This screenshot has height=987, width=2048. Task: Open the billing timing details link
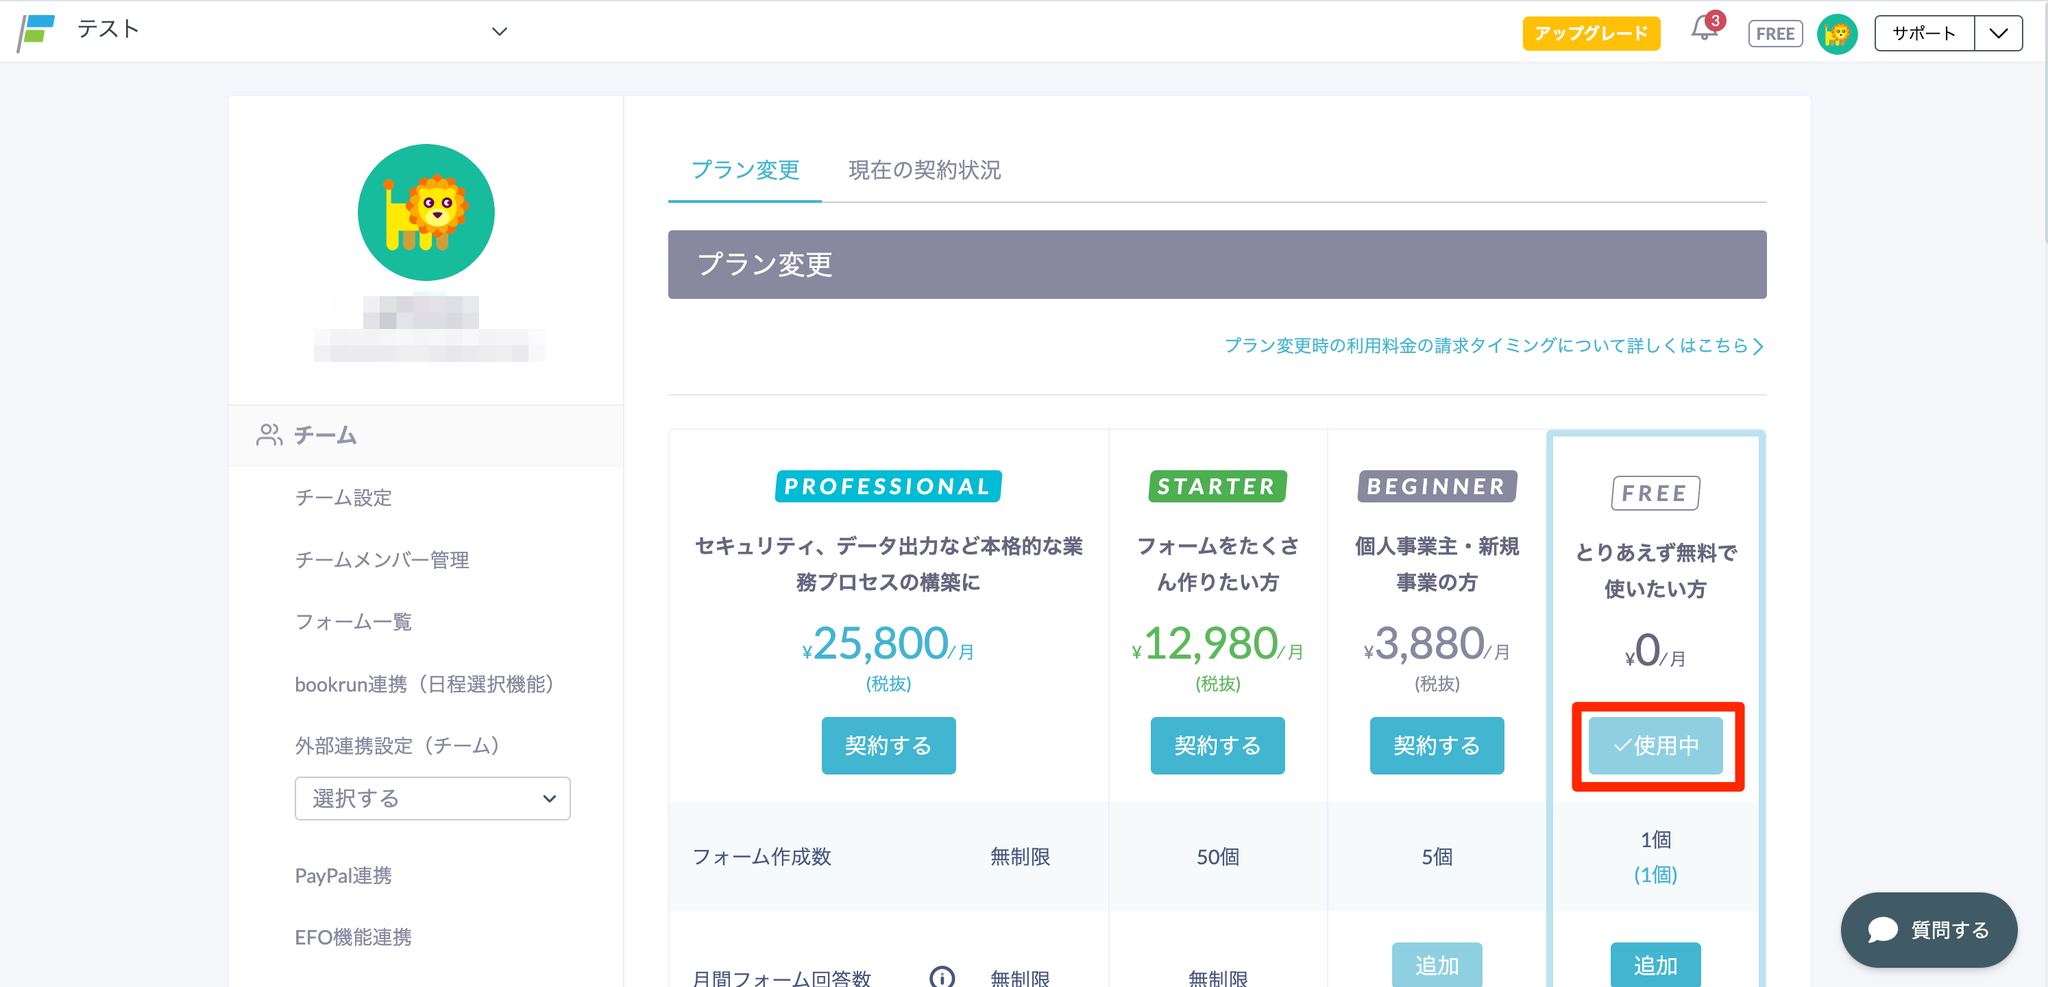1493,346
